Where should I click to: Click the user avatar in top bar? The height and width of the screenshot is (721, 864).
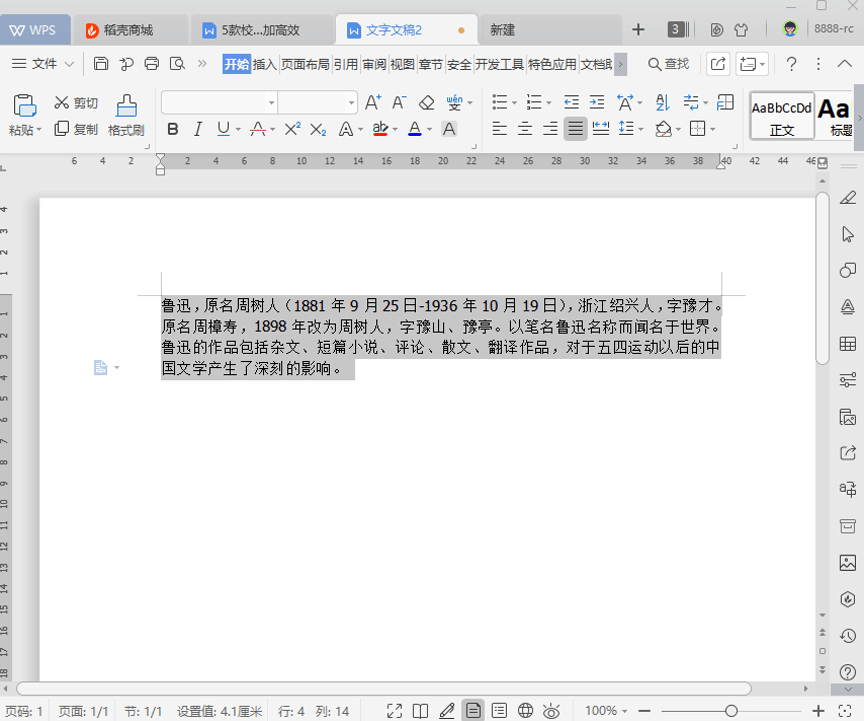(x=790, y=29)
